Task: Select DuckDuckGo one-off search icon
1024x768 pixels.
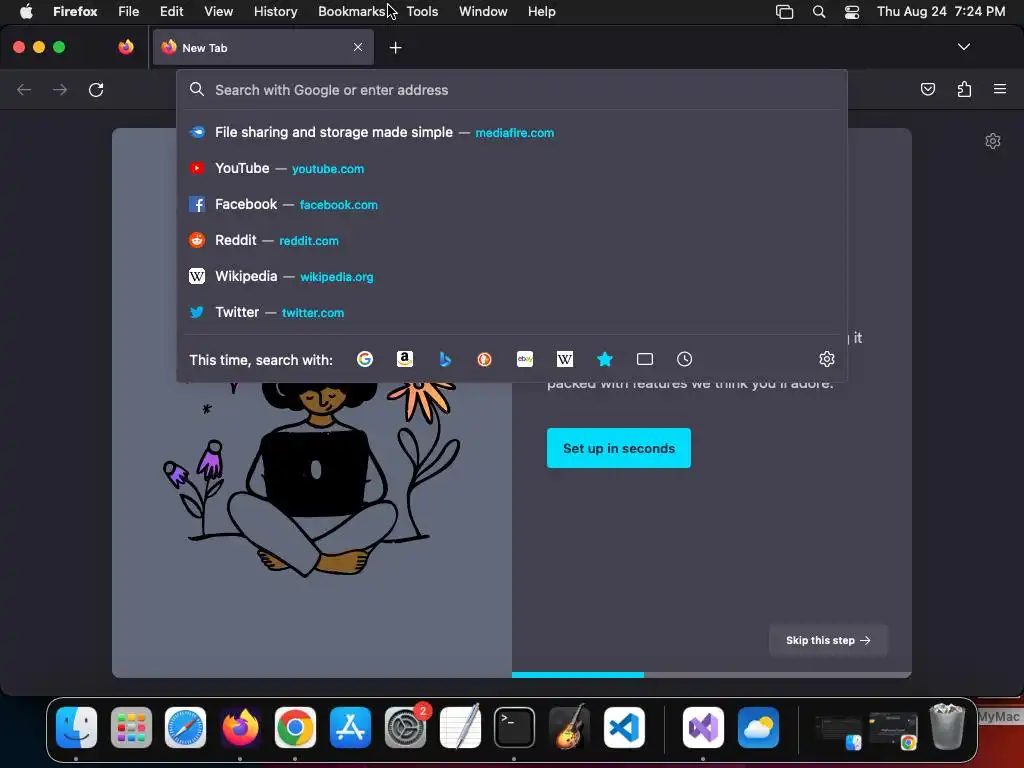Action: 485,359
